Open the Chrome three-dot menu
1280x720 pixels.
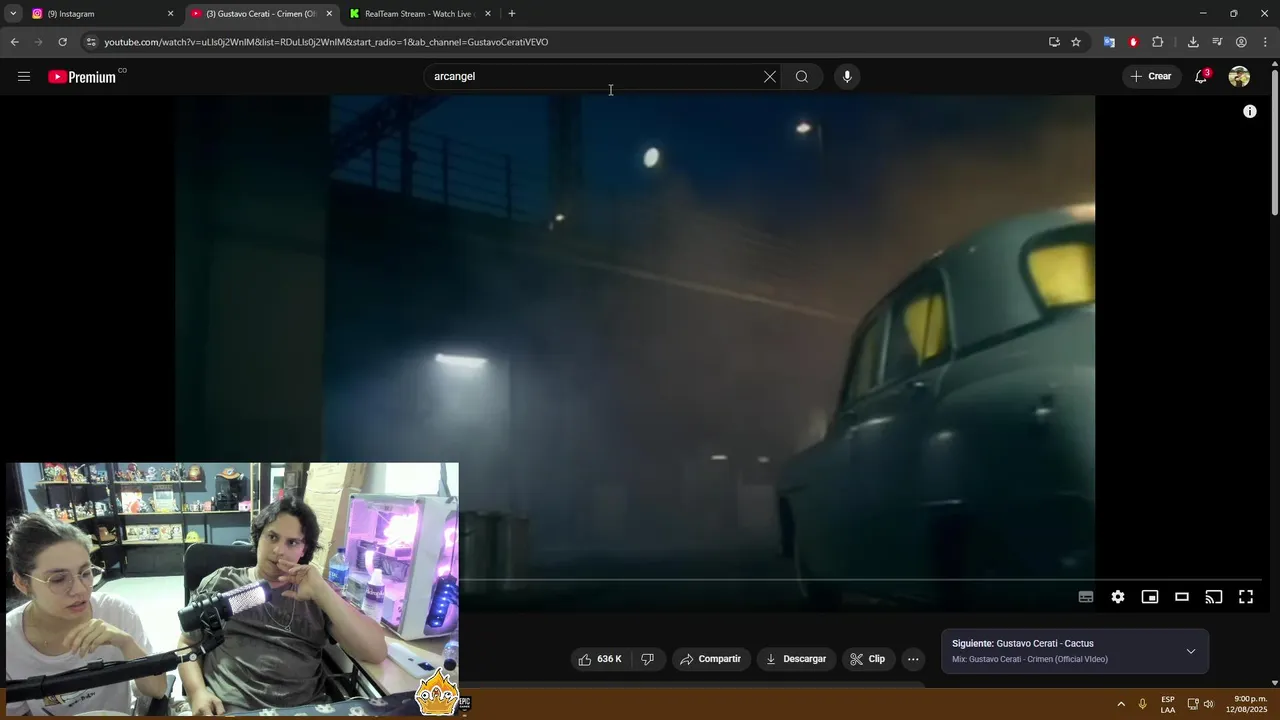(1266, 42)
